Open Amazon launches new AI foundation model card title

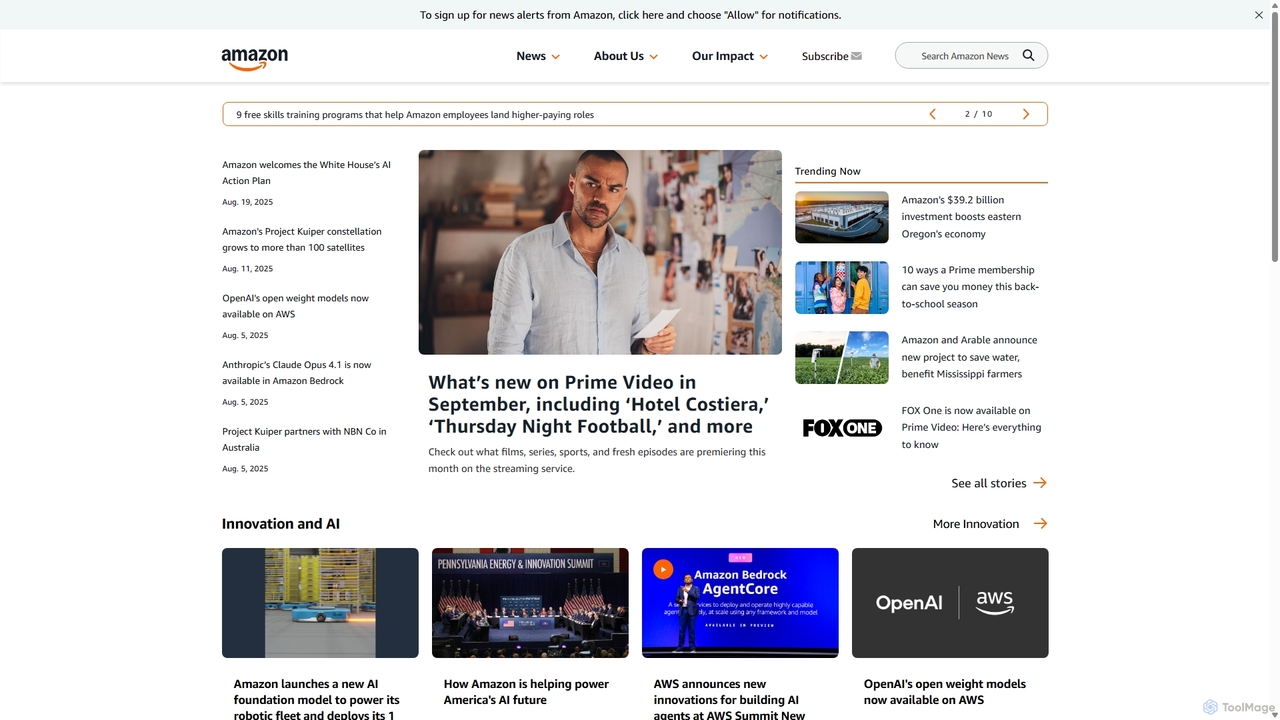pos(317,699)
